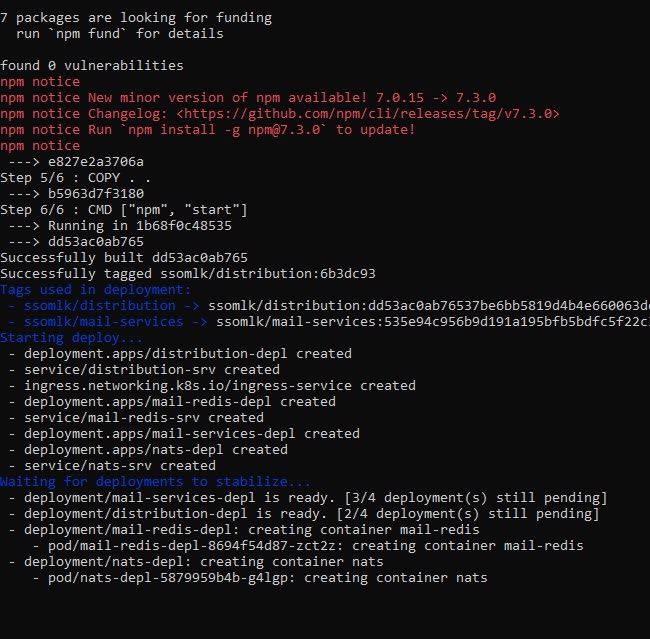Click the 'Step 5/6 : COPY . .' line

75,178
